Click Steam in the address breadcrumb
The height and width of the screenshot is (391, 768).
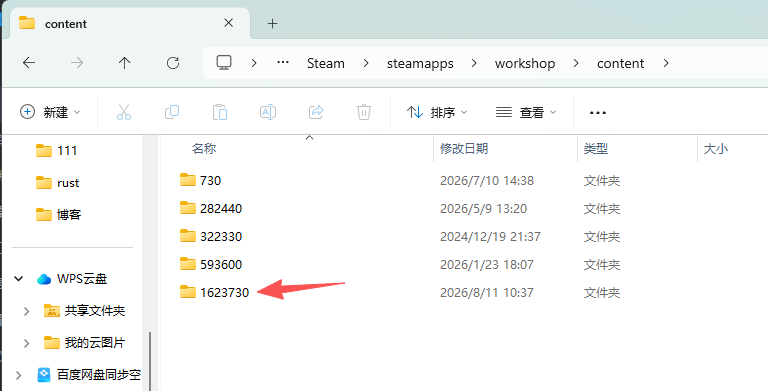tap(326, 63)
